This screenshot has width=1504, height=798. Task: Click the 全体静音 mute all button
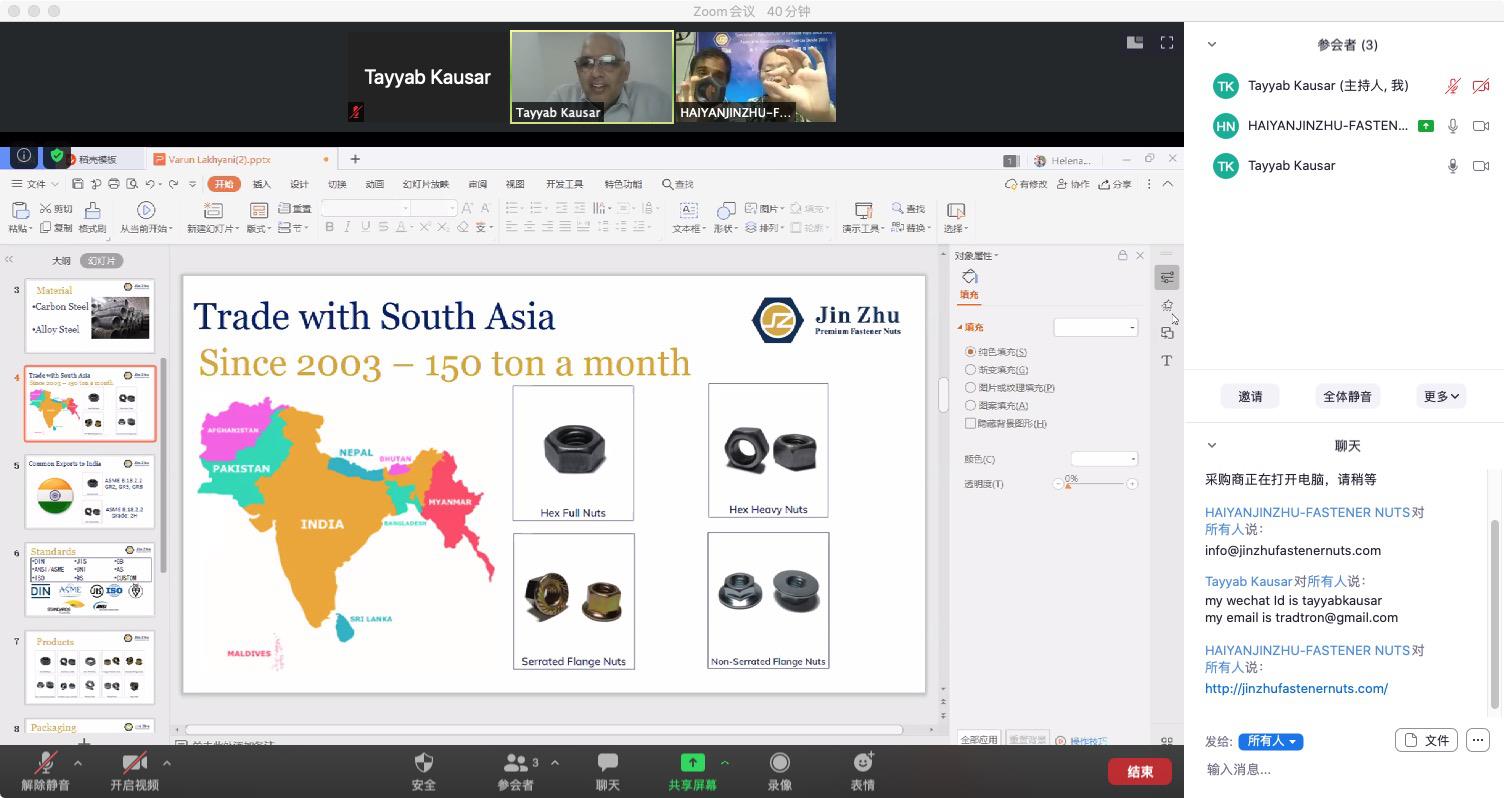1347,396
